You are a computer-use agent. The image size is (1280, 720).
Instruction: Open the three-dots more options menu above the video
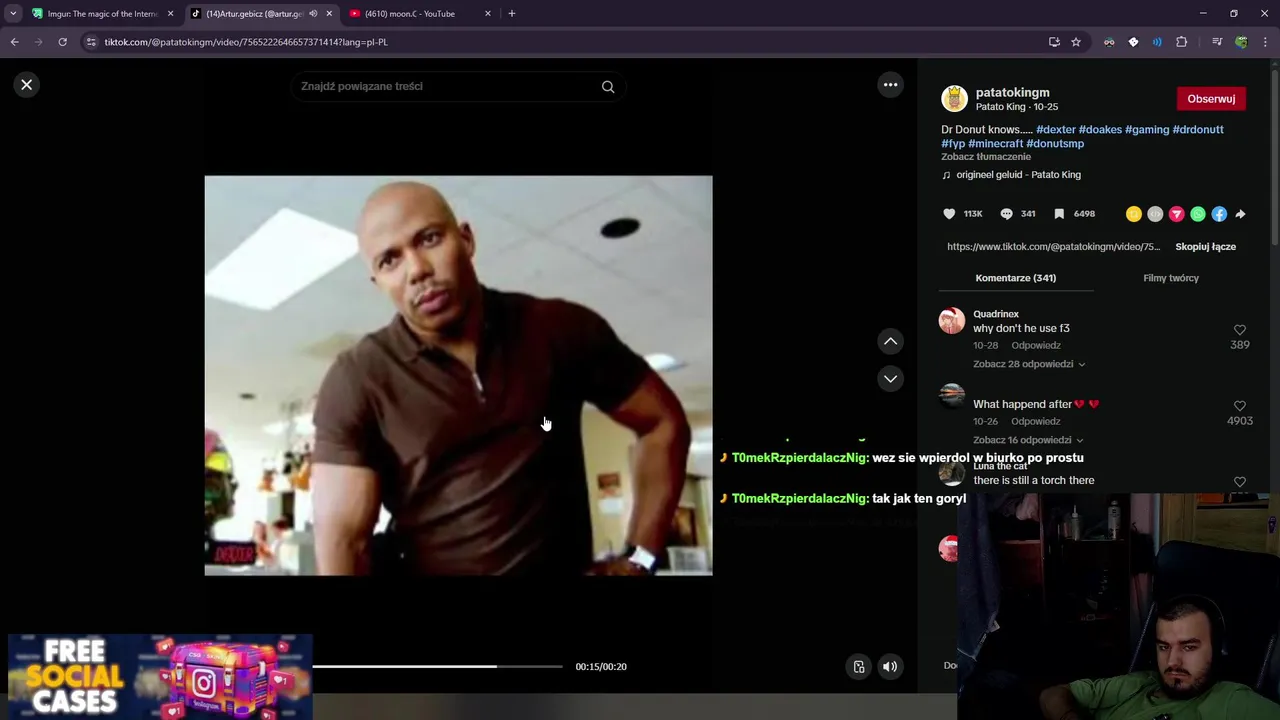point(890,85)
